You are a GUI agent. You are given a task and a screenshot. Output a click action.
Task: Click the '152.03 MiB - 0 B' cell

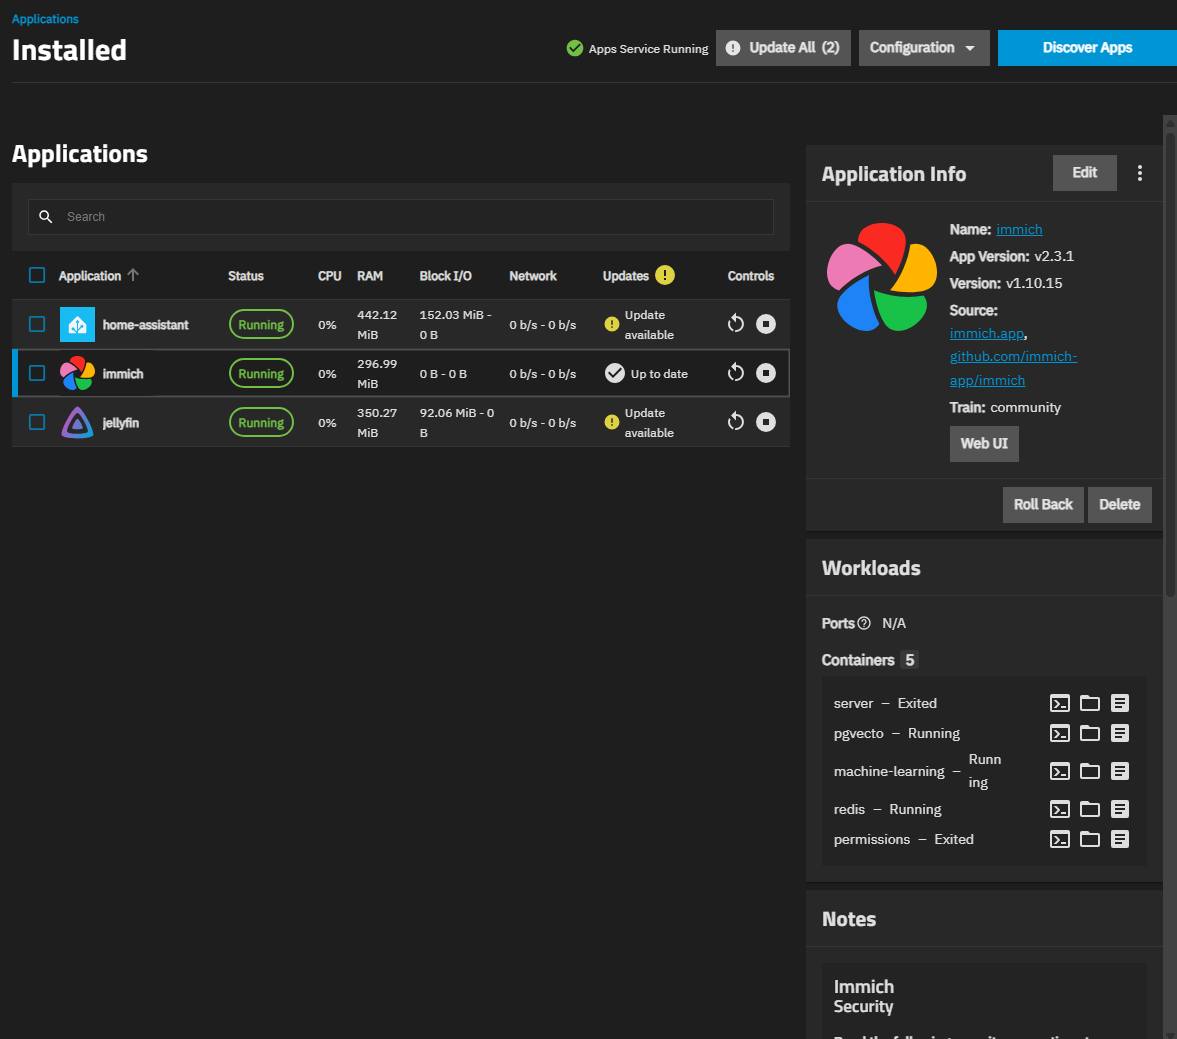pyautogui.click(x=455, y=324)
